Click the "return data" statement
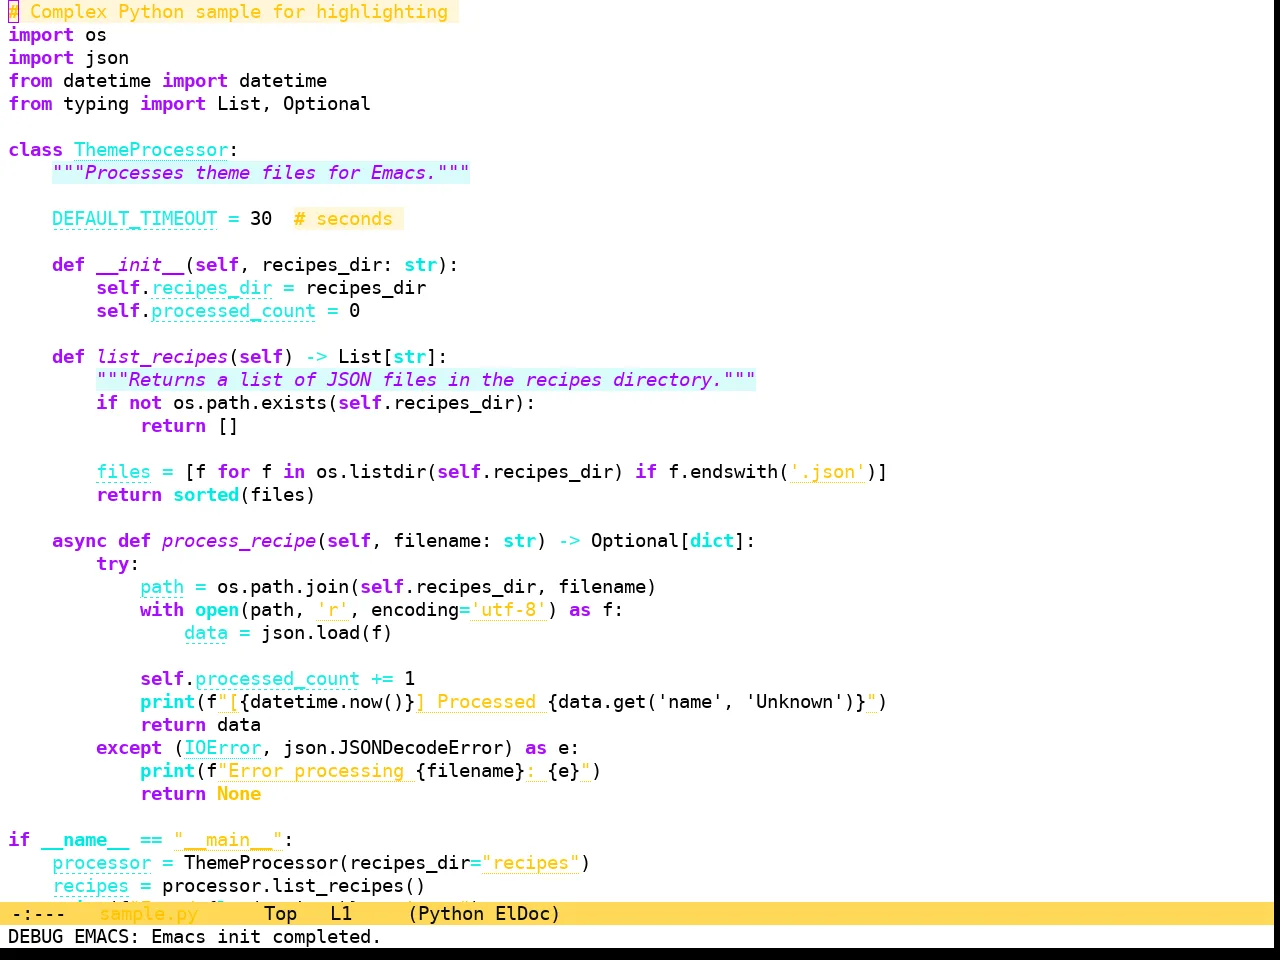Viewport: 1280px width, 960px height. tap(200, 725)
